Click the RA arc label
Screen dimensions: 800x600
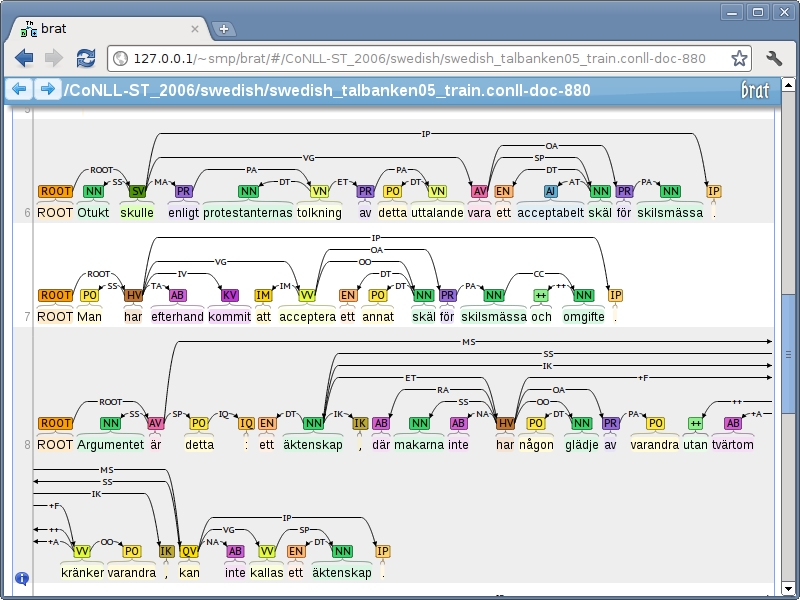tap(443, 390)
